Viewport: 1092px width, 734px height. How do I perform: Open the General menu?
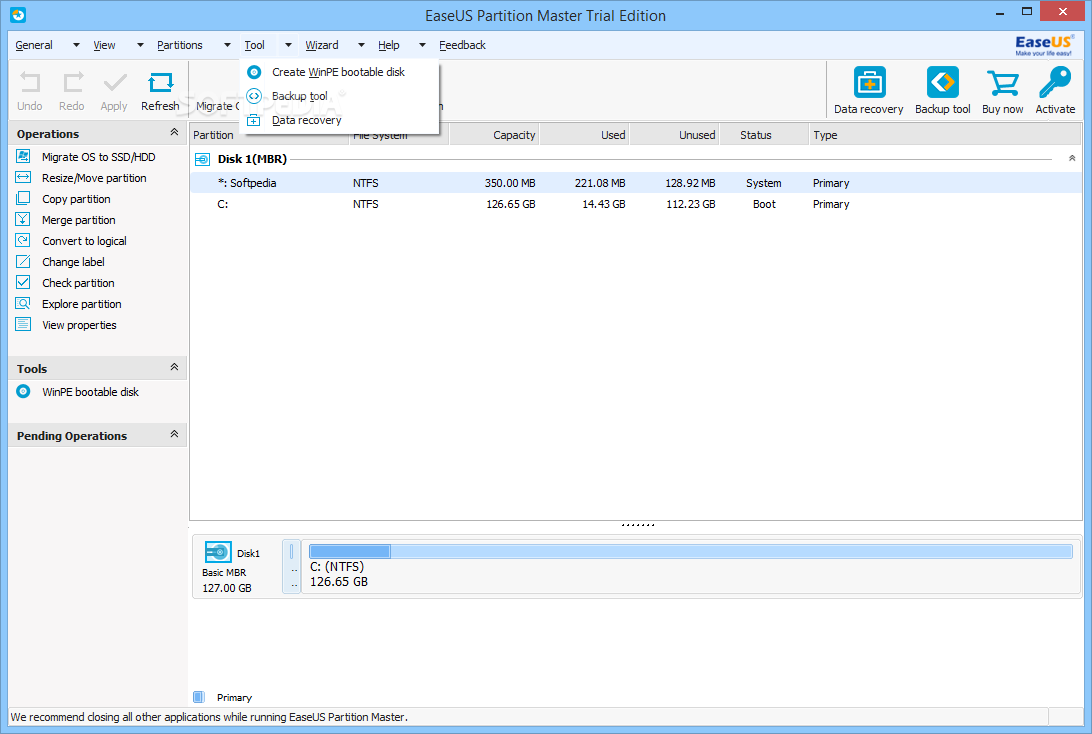[34, 45]
